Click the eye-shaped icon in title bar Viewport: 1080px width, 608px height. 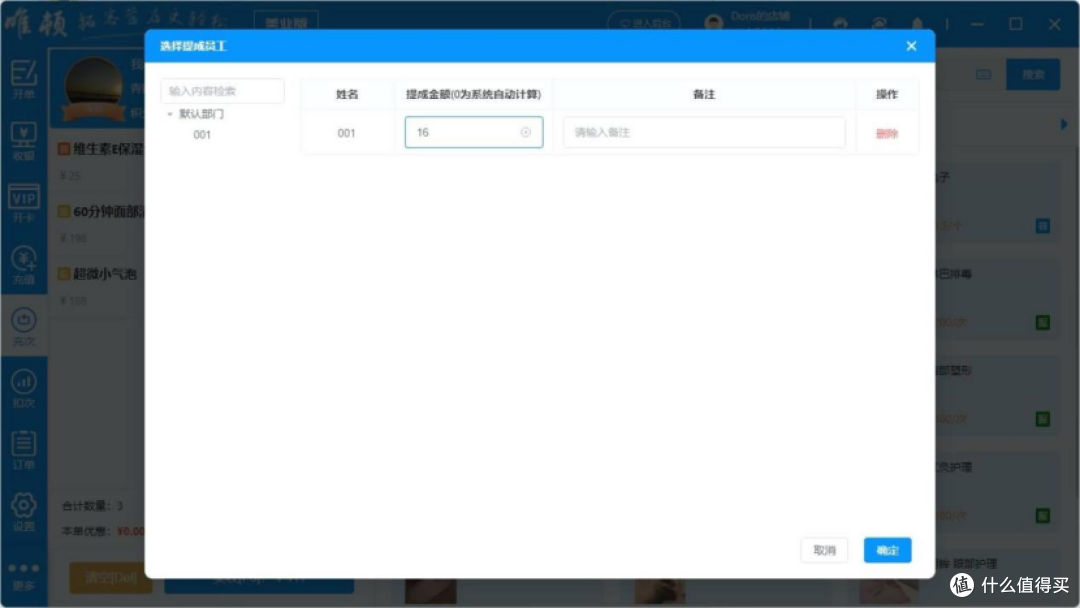tap(879, 24)
